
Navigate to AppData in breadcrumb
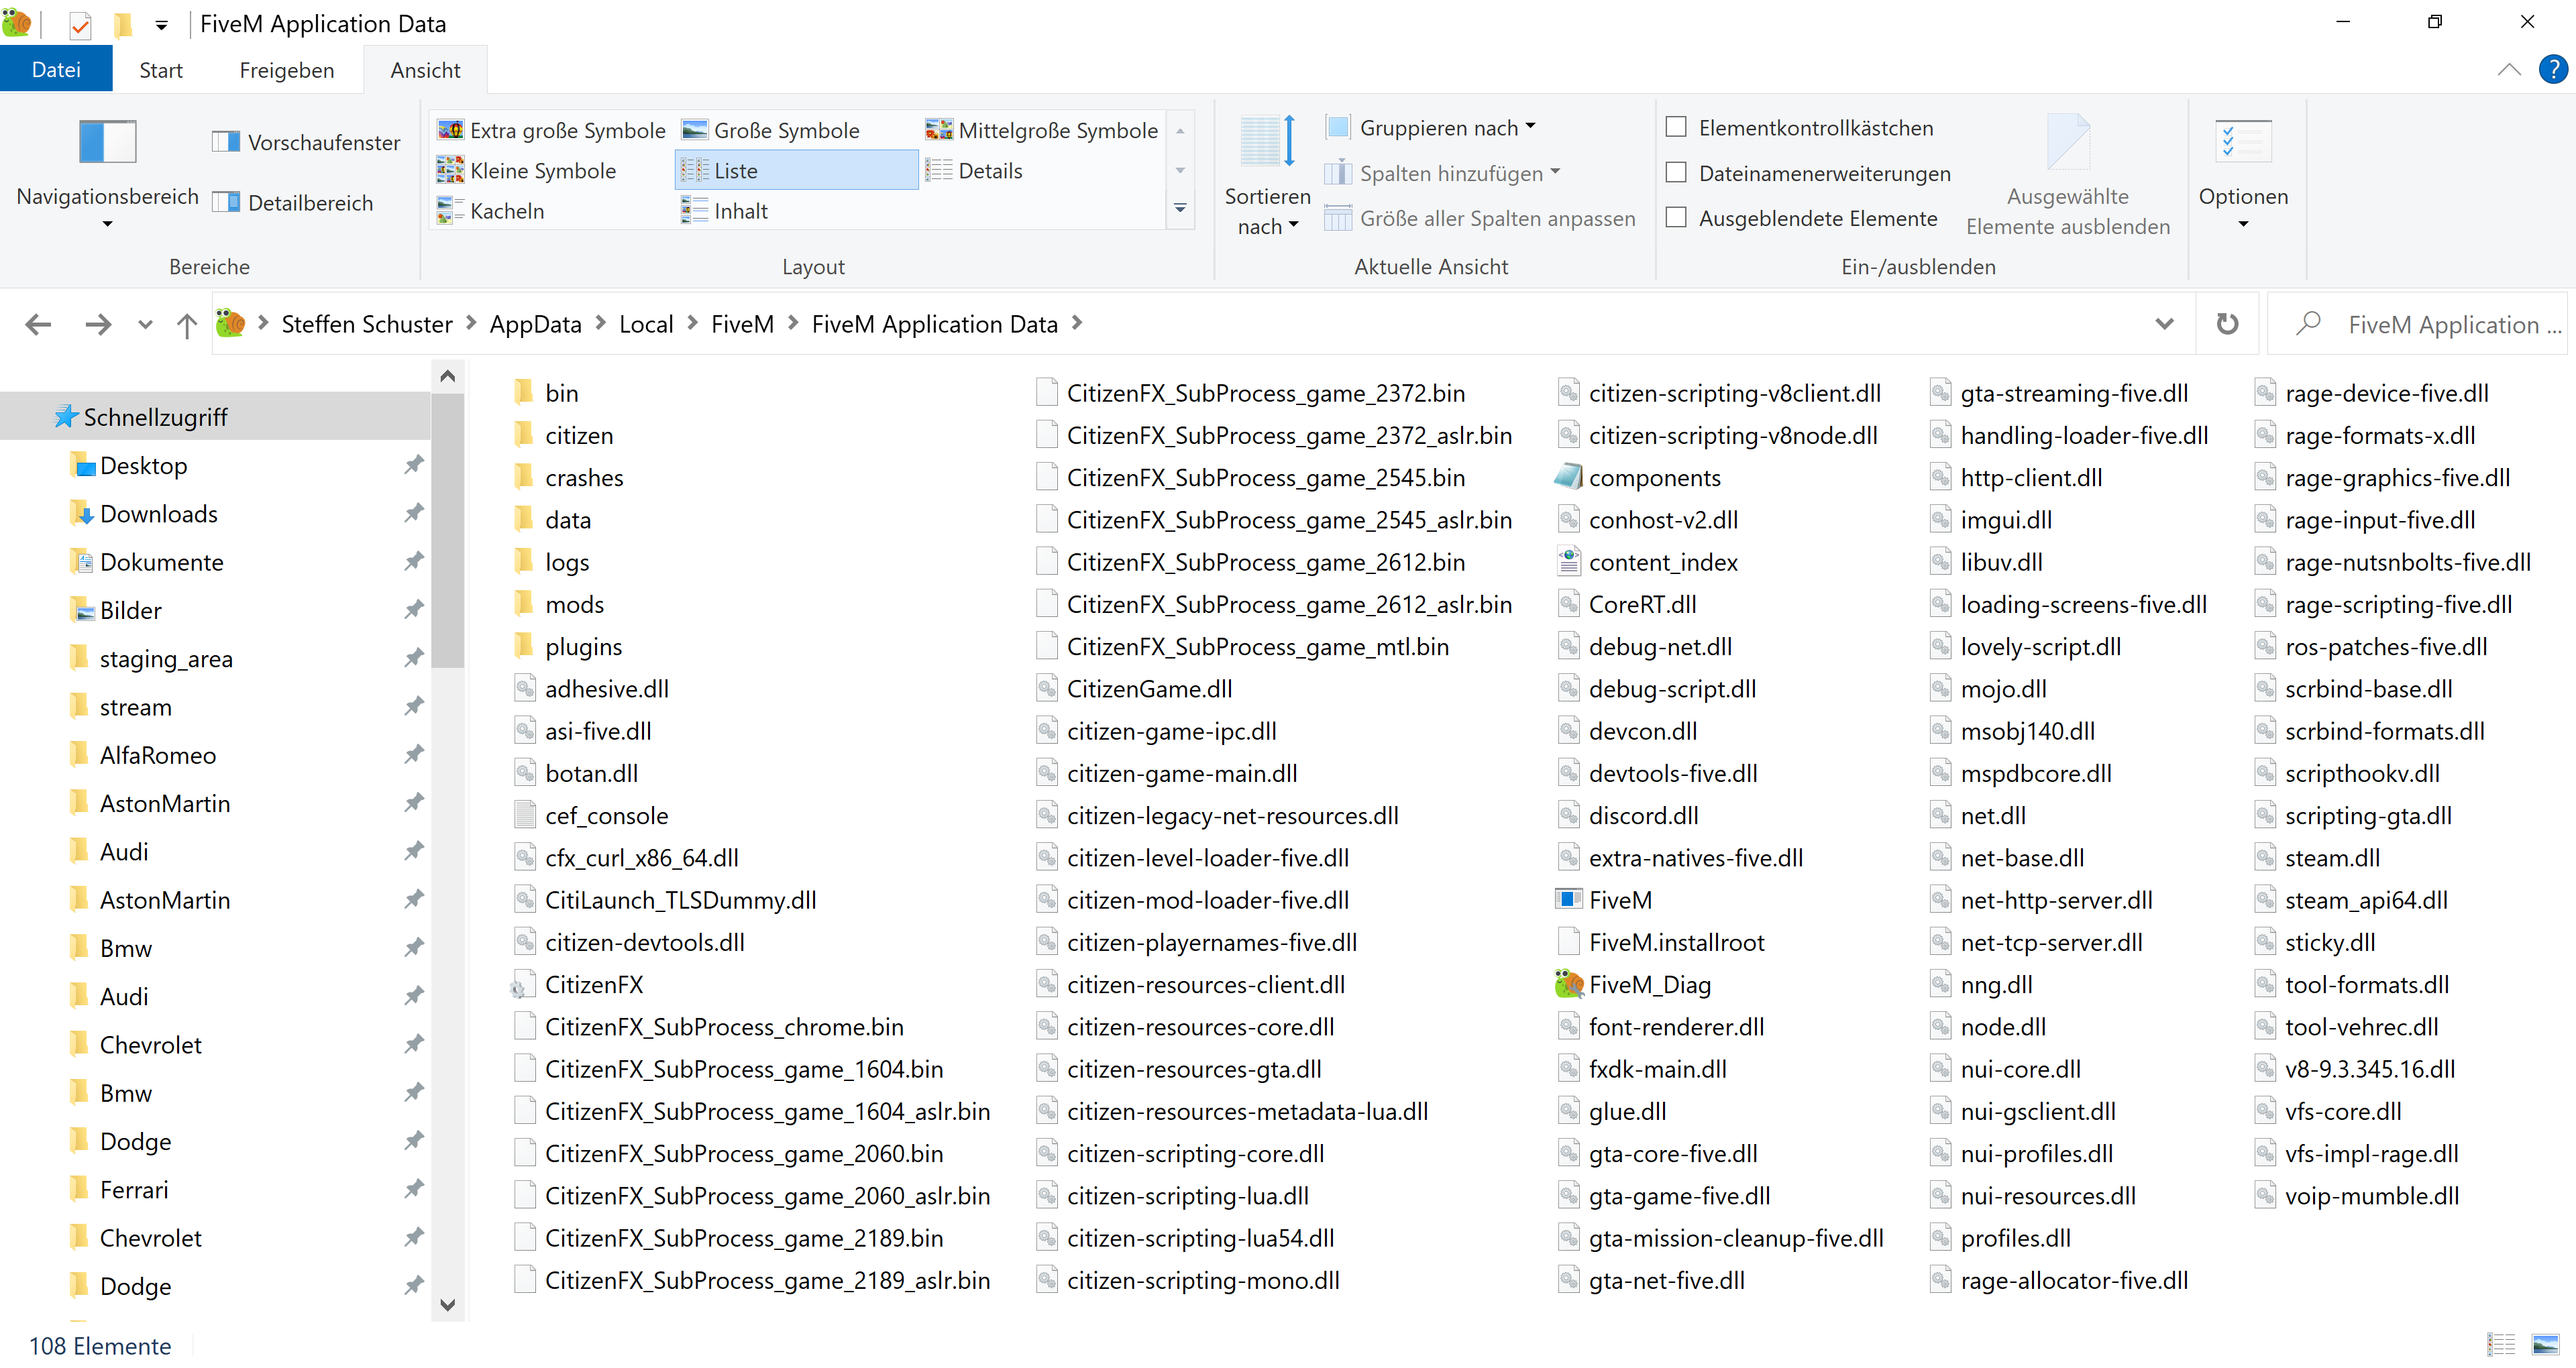coord(535,324)
